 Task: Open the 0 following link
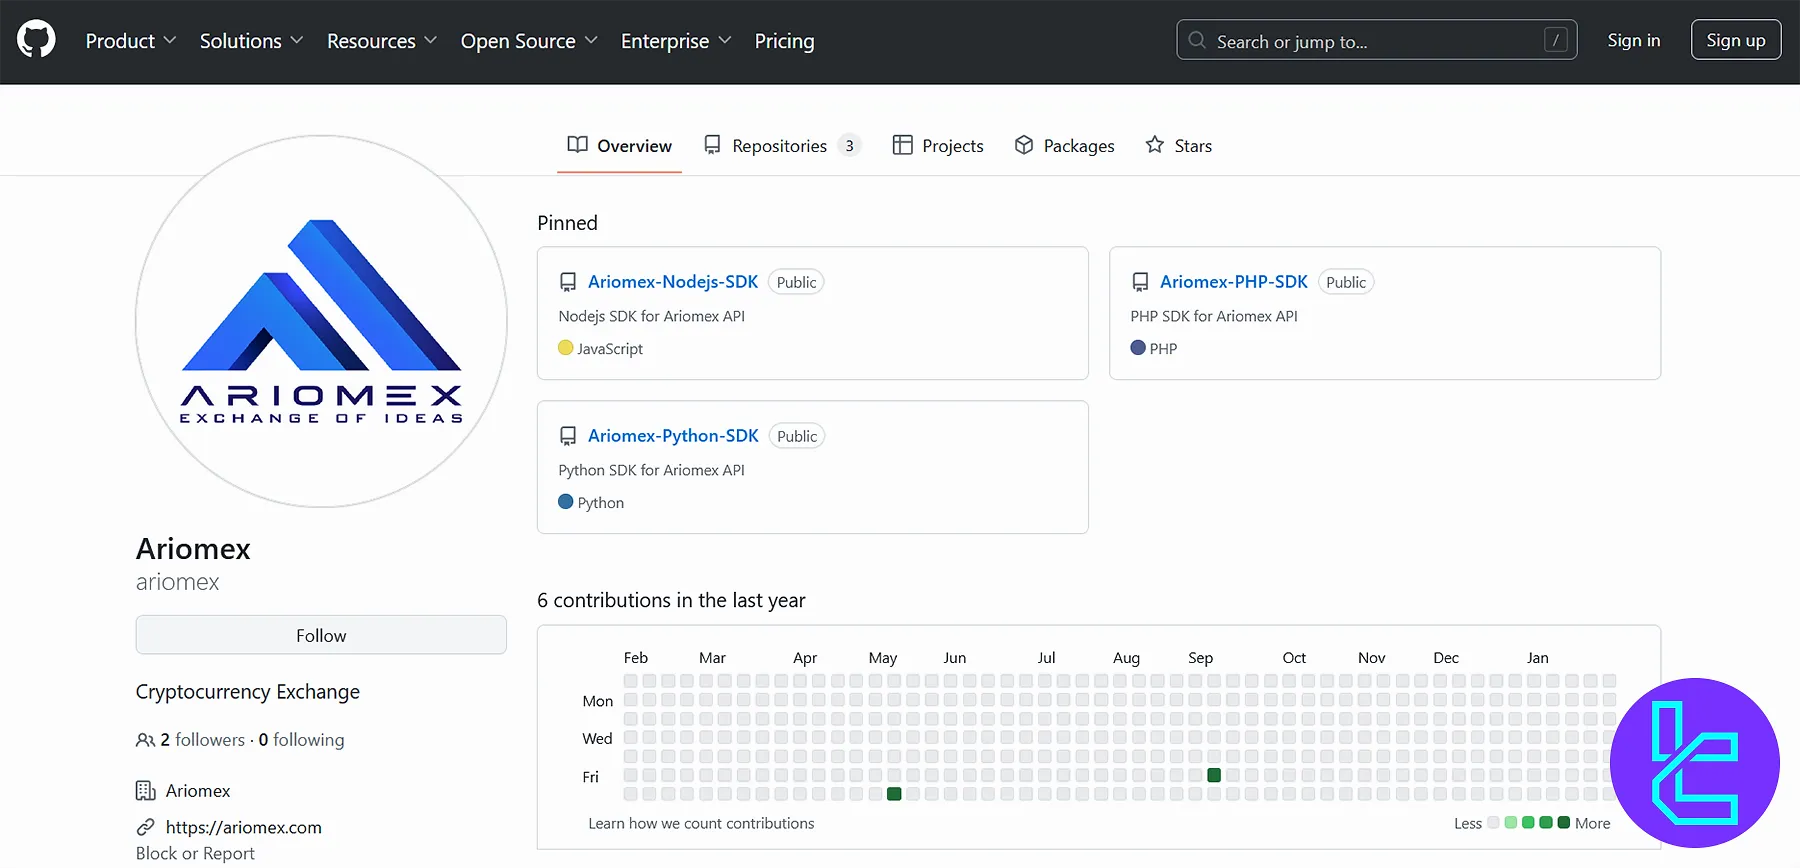pyautogui.click(x=301, y=740)
